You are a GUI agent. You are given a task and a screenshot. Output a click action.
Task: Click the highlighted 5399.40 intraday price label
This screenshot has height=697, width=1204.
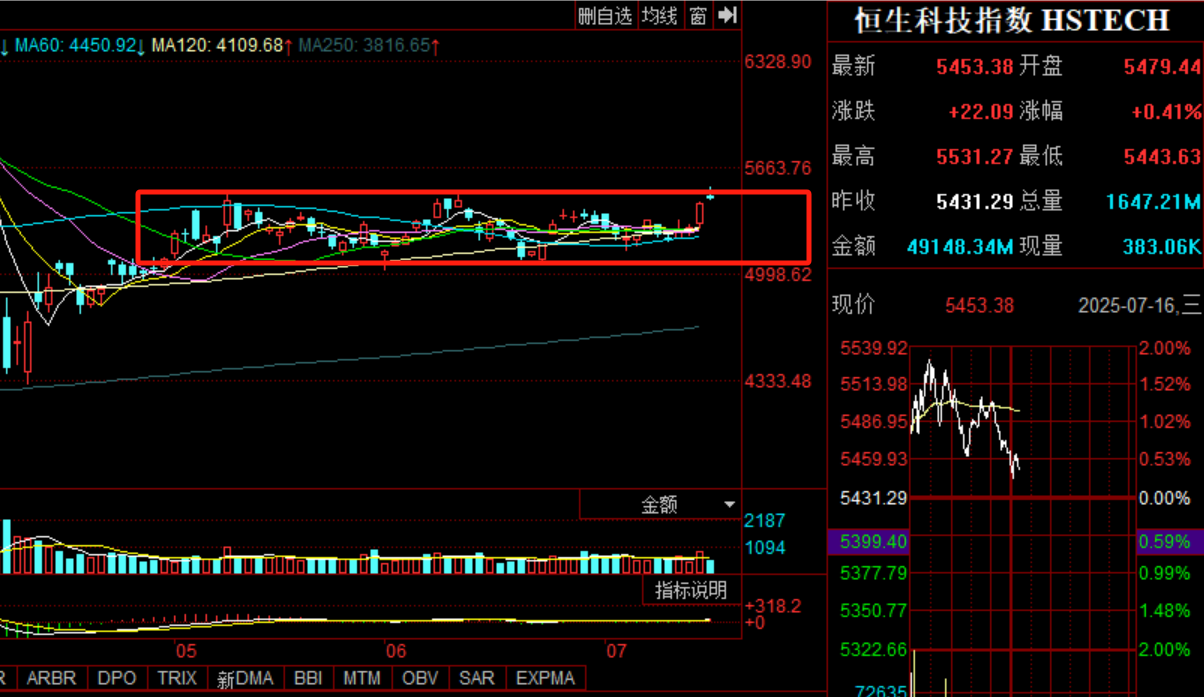874,542
